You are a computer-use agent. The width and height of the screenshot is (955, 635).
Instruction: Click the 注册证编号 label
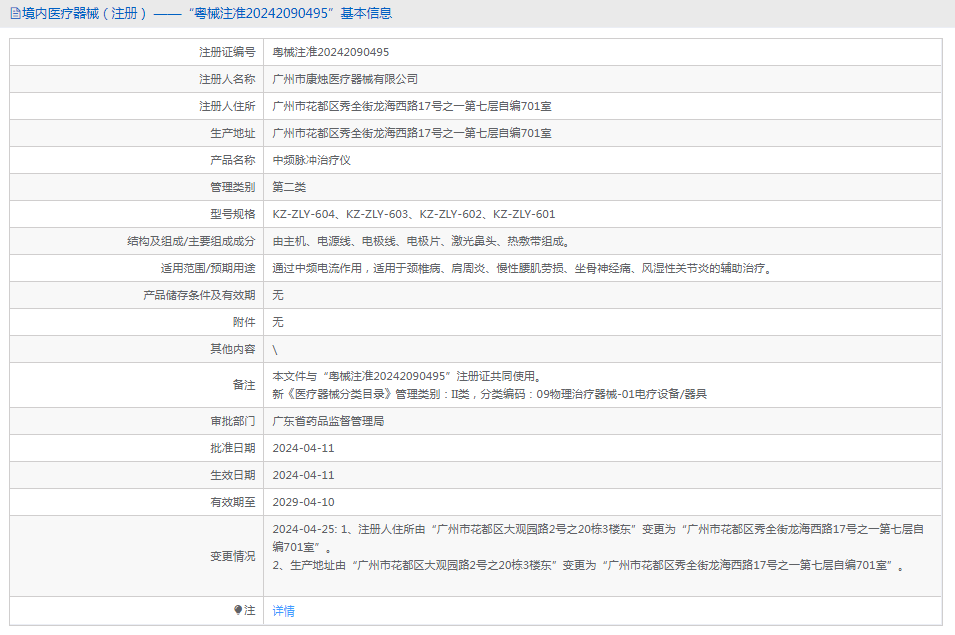(227, 52)
